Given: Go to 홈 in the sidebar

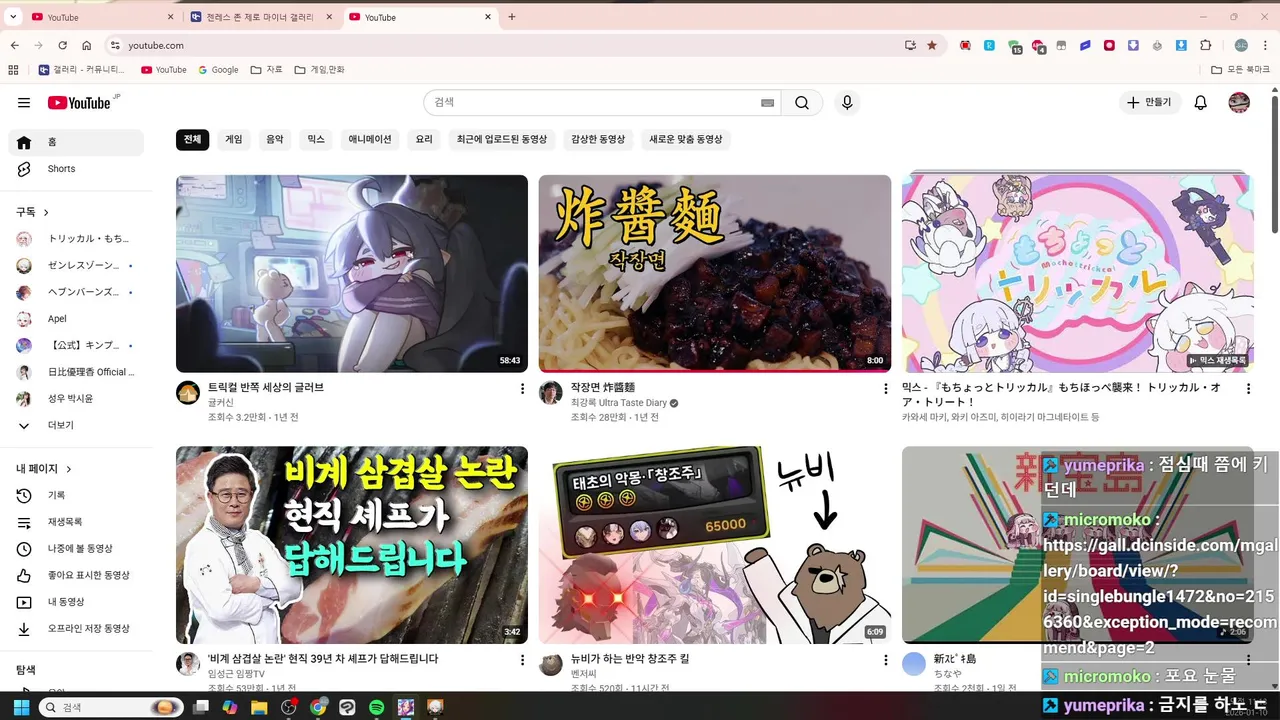Looking at the screenshot, I should click(76, 142).
